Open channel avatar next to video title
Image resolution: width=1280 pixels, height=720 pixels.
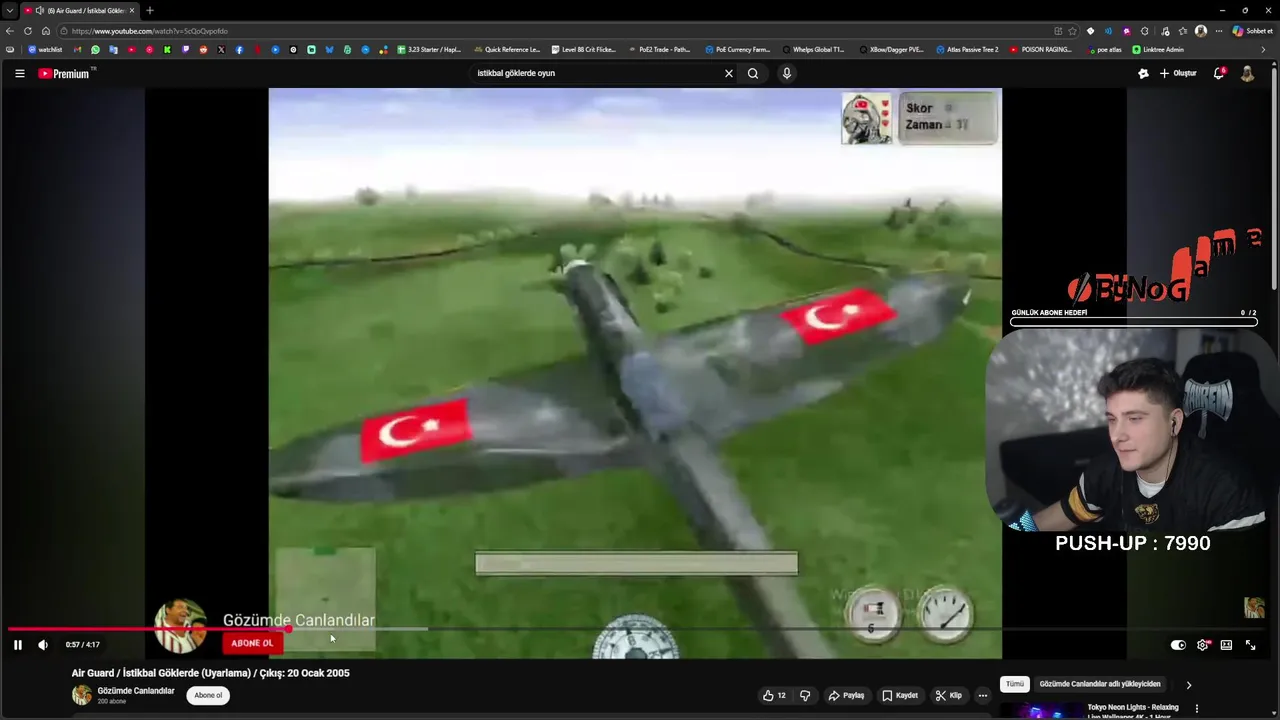point(81,695)
